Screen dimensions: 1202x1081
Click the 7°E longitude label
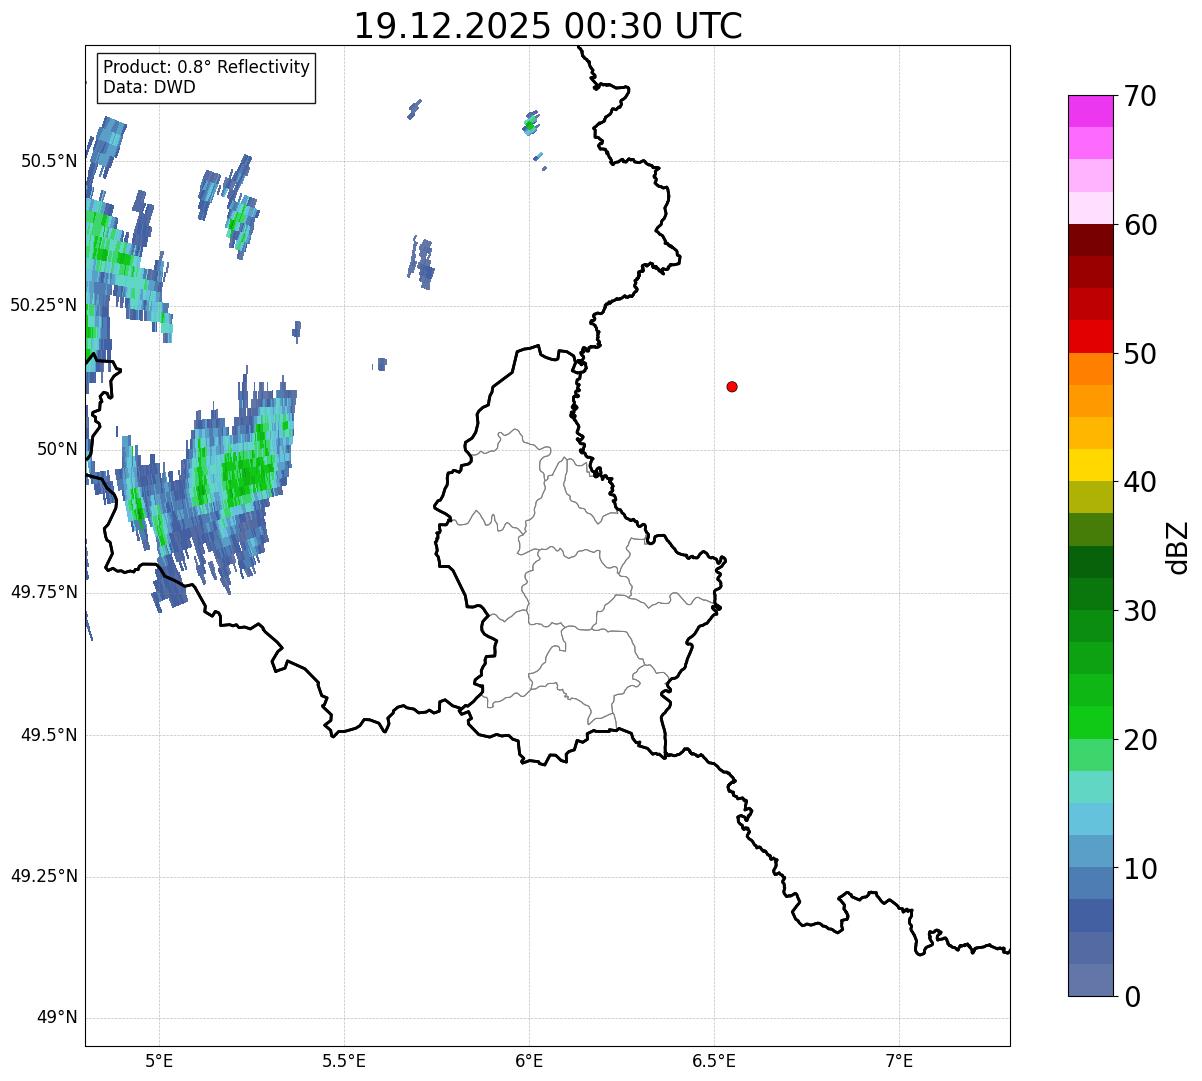(899, 1060)
